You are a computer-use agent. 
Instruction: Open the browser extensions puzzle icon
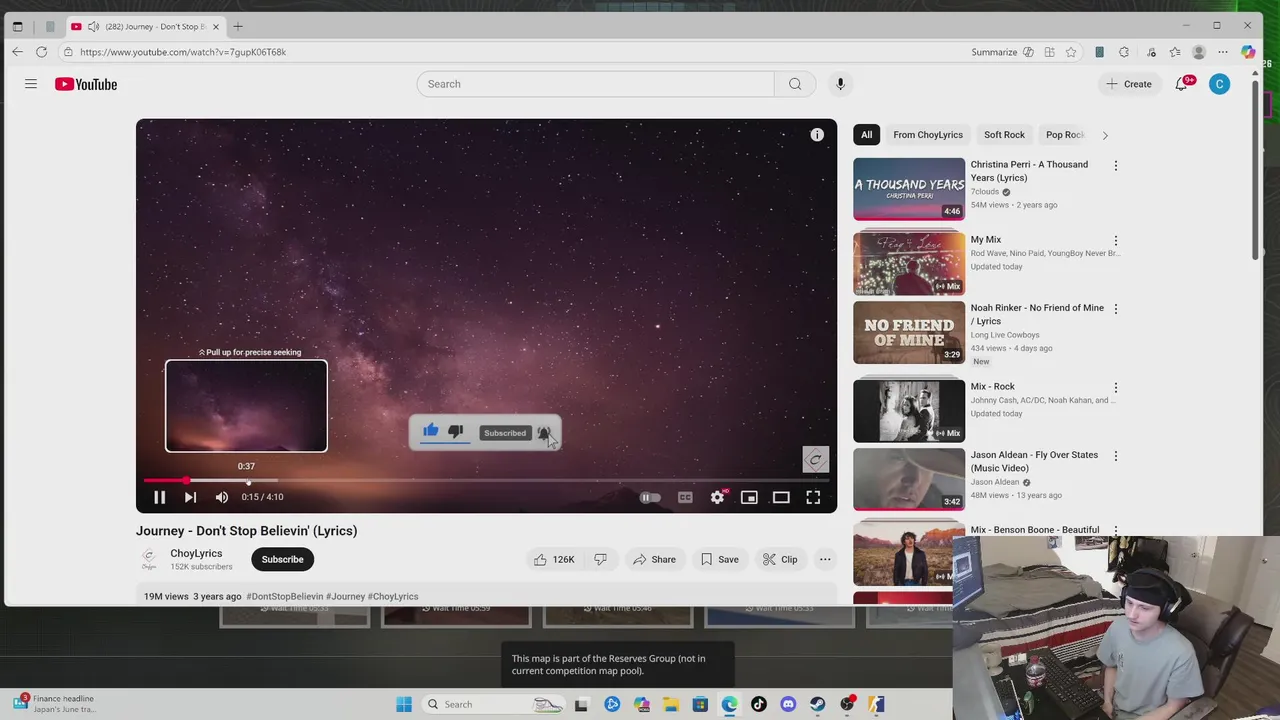1124,52
